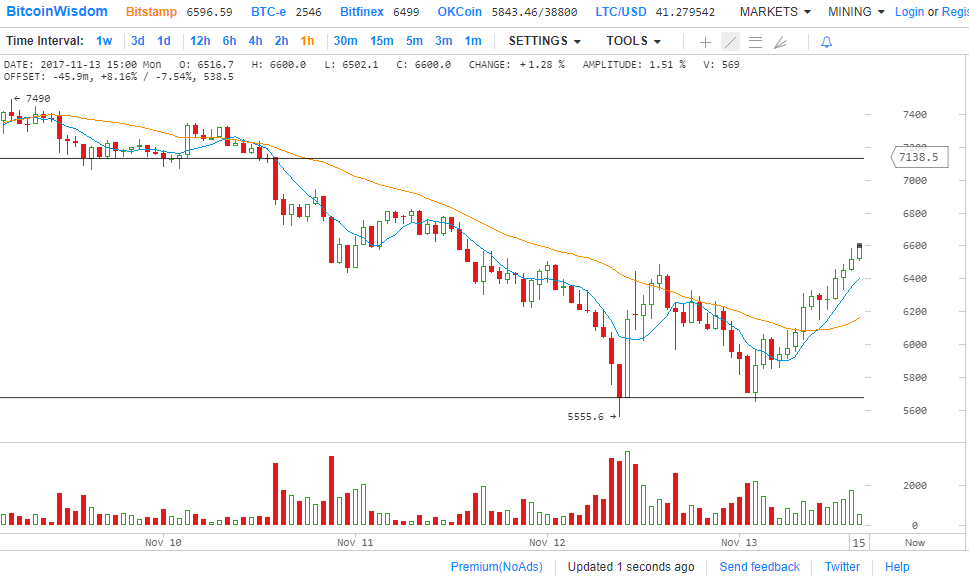Select the trend line drawing tool
Screen dimensions: 969x578
point(730,42)
